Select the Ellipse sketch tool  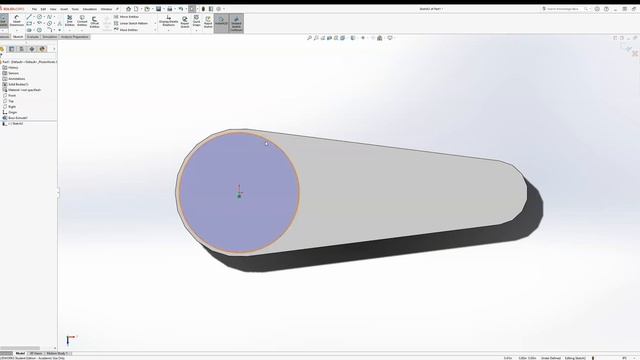(49, 24)
